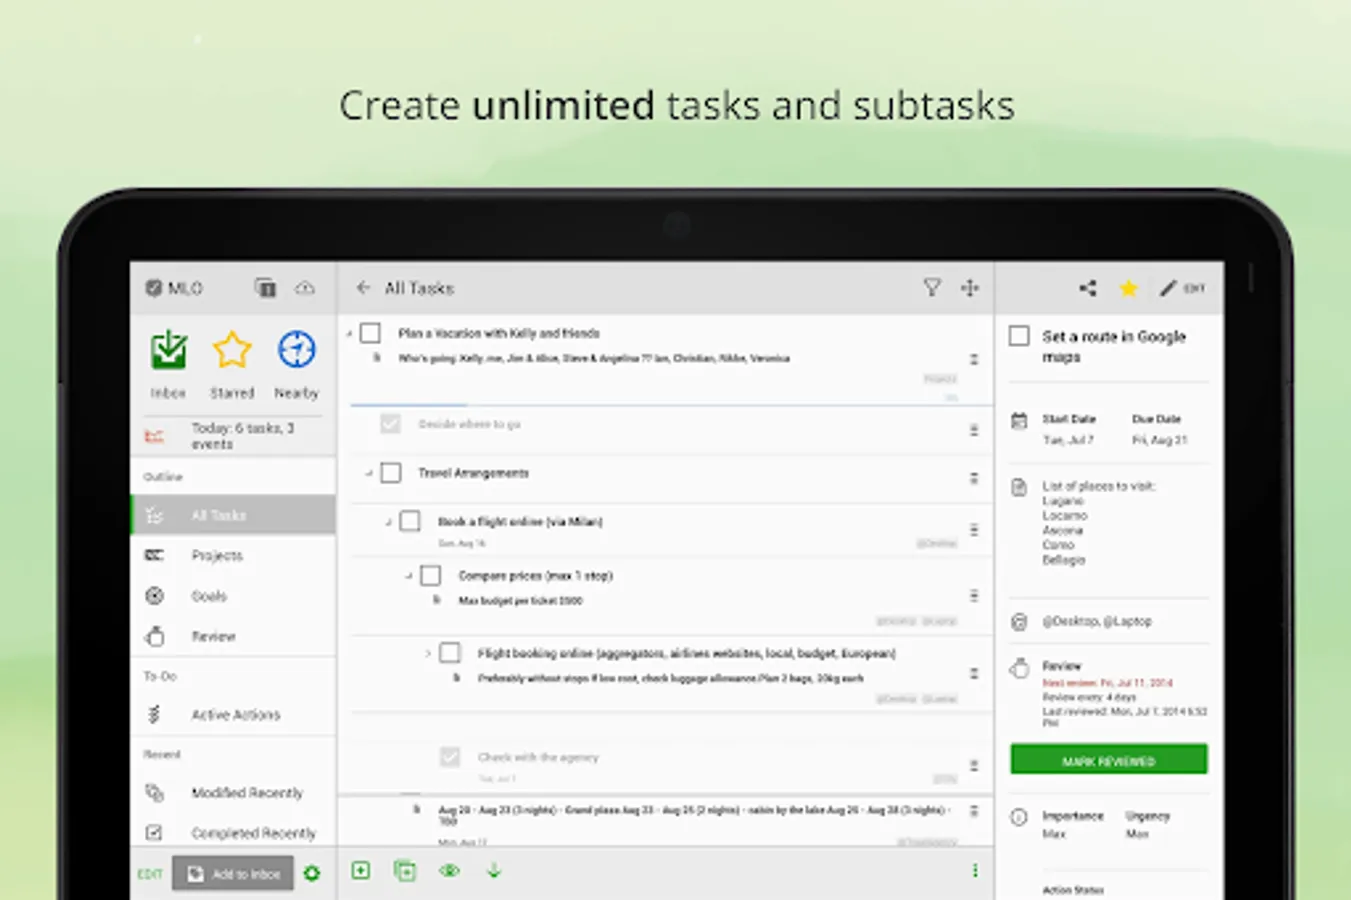Click the cloud sync icon
1351x900 pixels.
305,288
